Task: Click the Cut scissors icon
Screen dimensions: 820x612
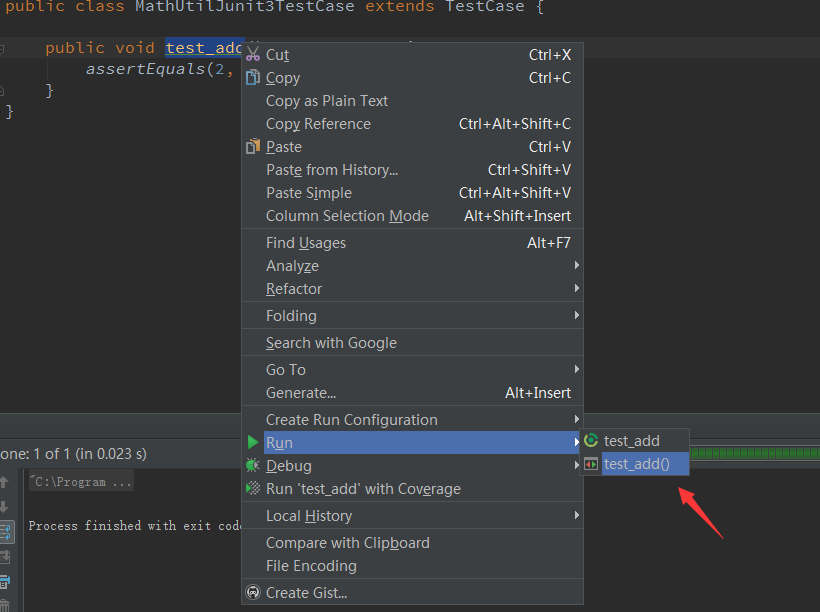Action: [253, 54]
